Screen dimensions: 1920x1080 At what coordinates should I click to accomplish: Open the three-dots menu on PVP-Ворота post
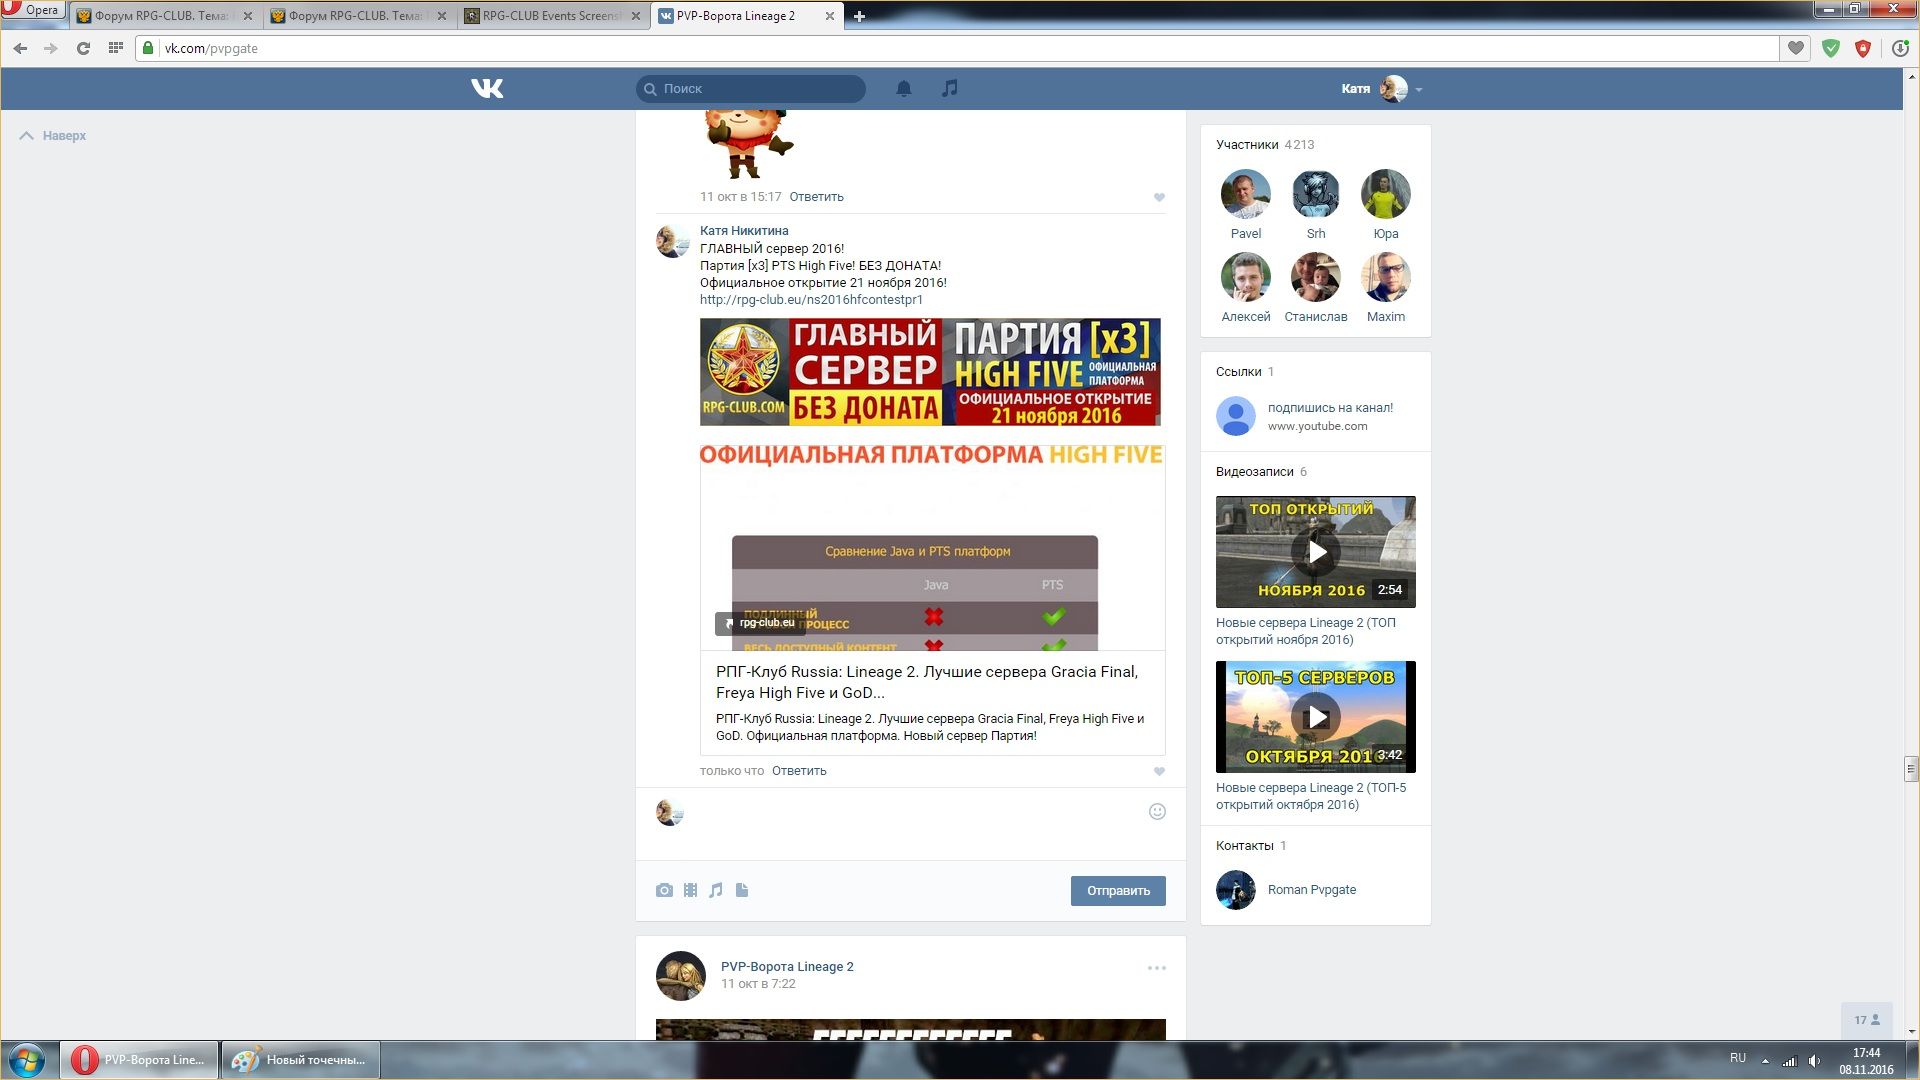click(1156, 968)
